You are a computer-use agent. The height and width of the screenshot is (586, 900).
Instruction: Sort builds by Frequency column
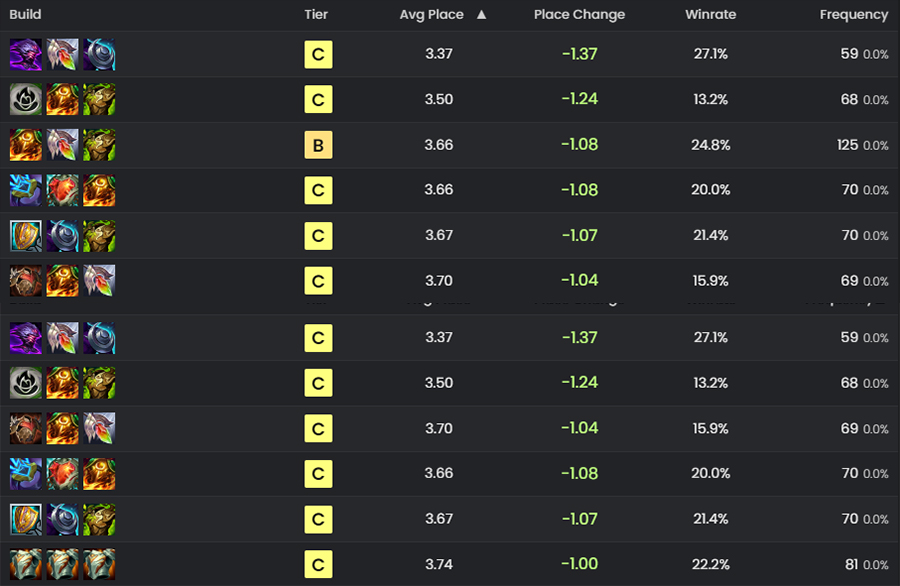(x=854, y=15)
